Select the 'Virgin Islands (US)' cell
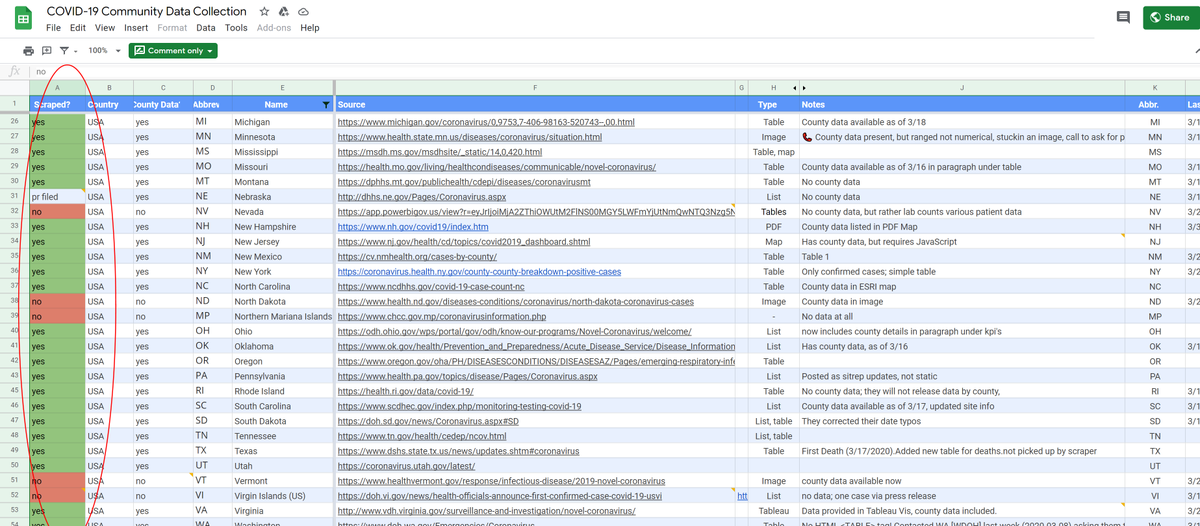This screenshot has width=1200, height=526. [x=283, y=496]
